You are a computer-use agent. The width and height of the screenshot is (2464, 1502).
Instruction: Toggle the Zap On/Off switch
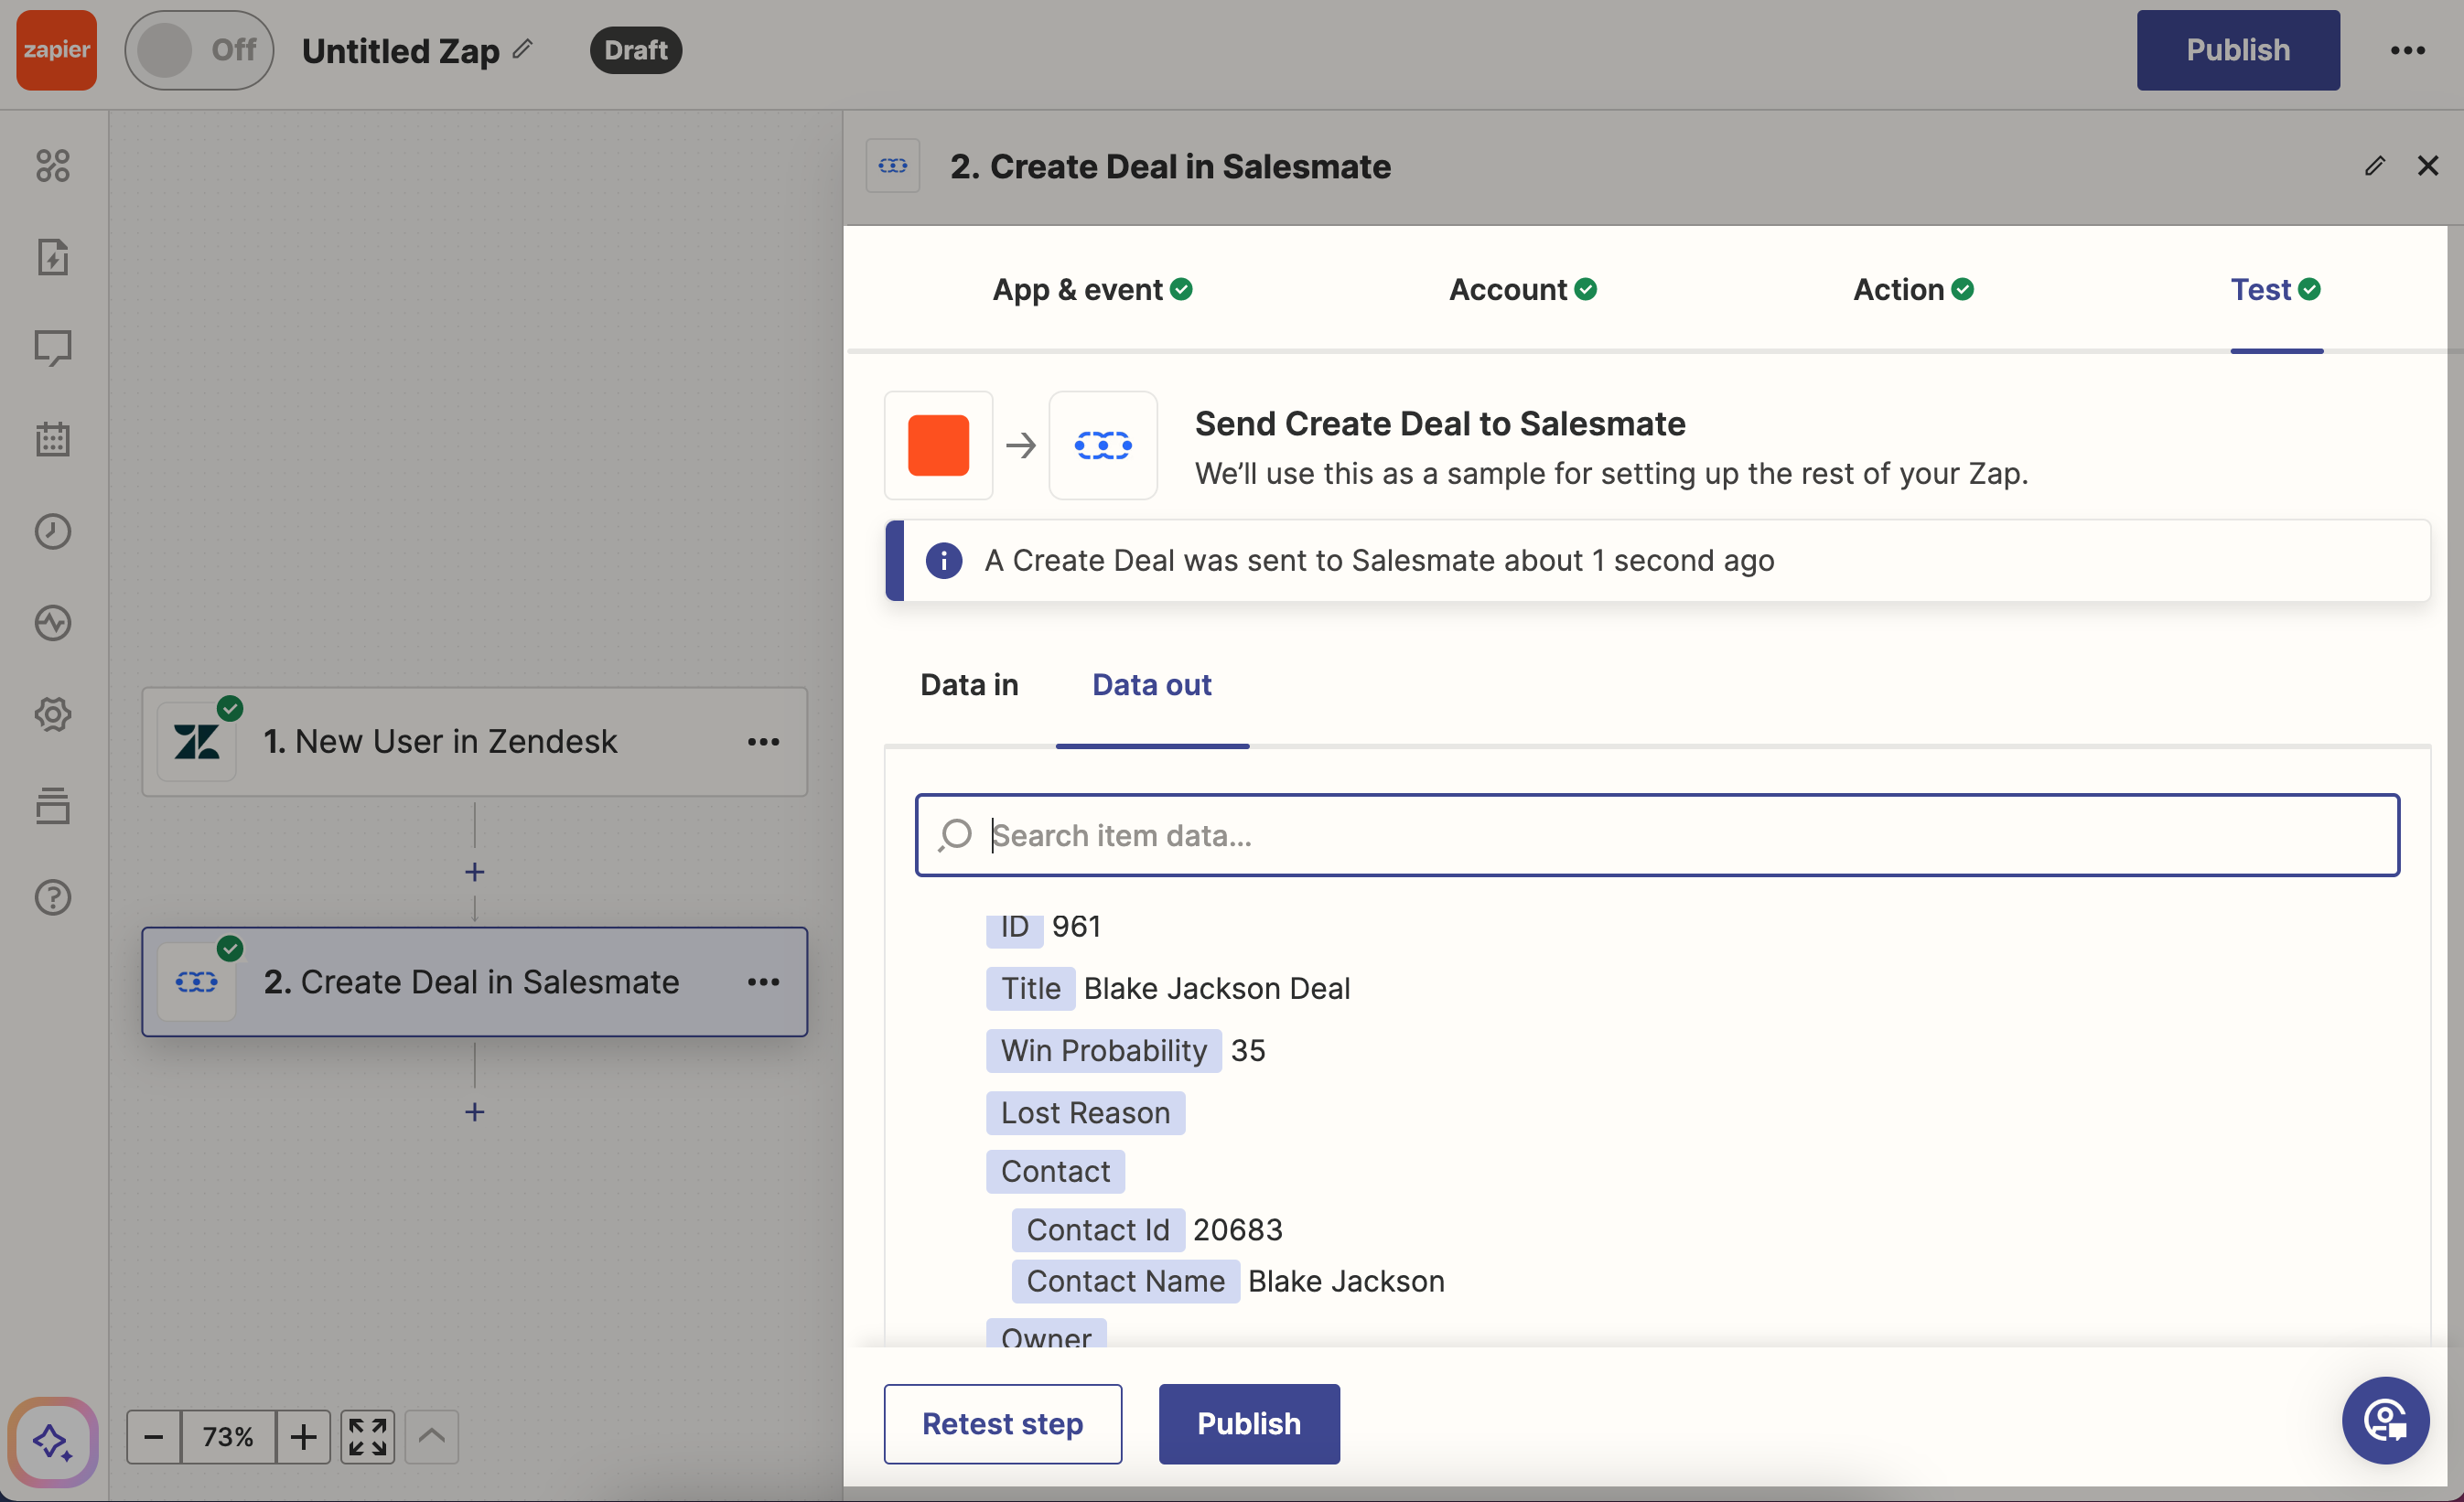pyautogui.click(x=199, y=50)
